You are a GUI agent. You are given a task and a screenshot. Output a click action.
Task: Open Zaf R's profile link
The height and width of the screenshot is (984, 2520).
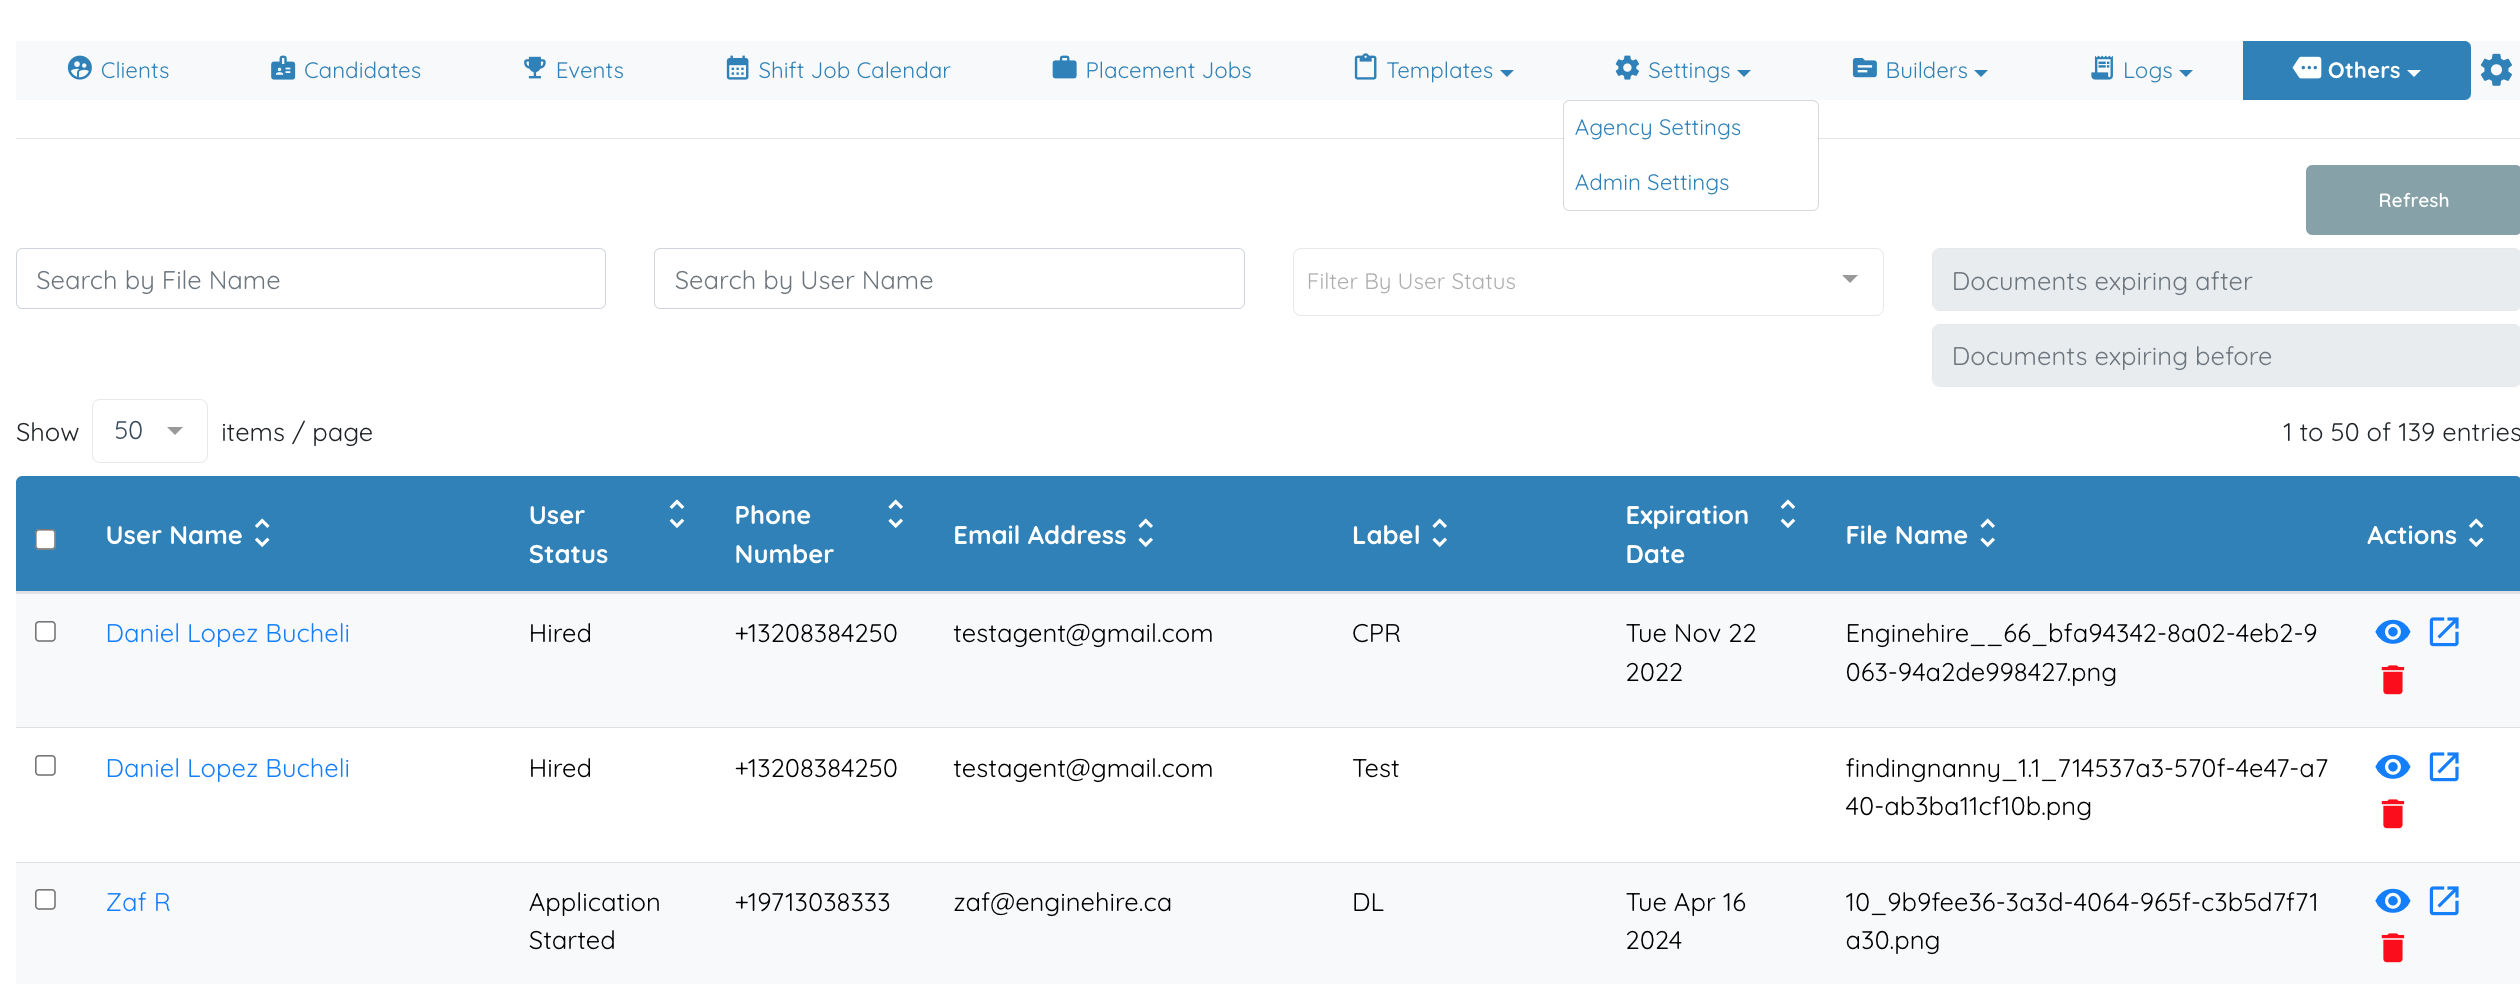[x=138, y=902]
